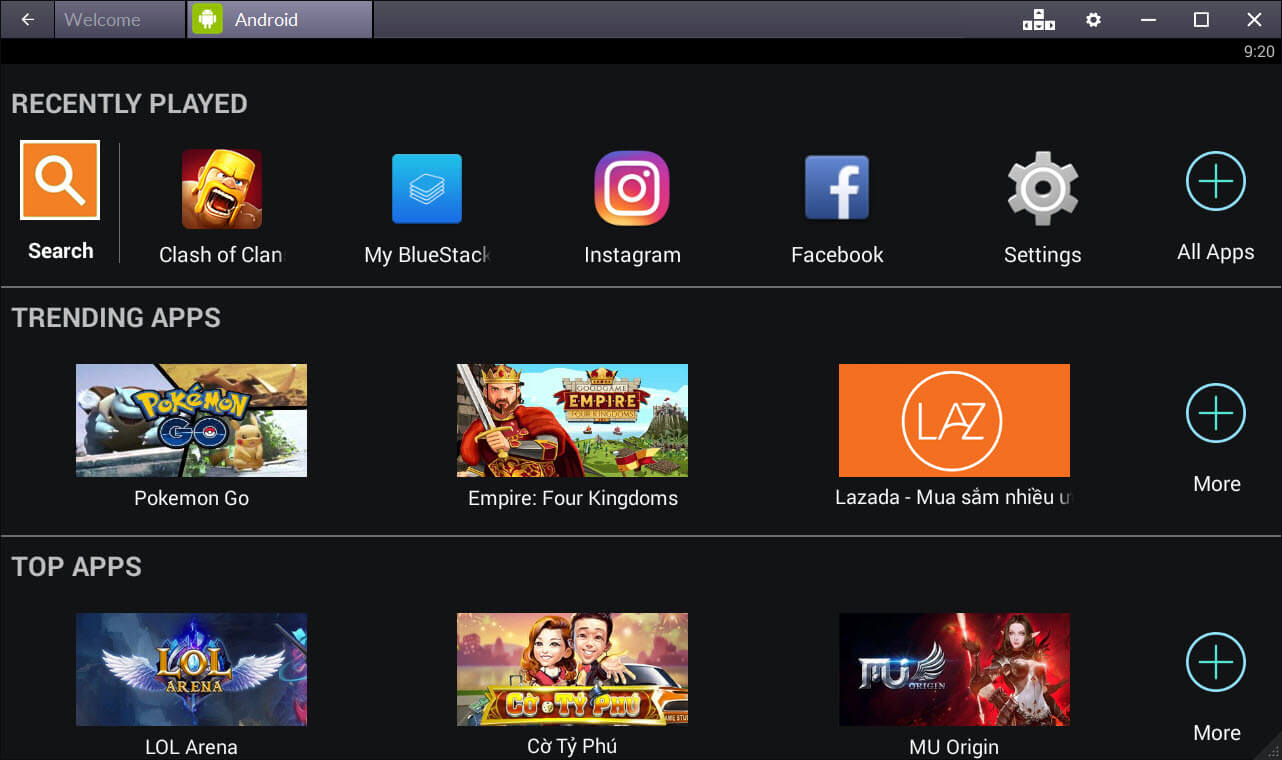This screenshot has height=760, width=1282.
Task: Open BlueStacks settings gear in the title bar
Action: tap(1094, 19)
